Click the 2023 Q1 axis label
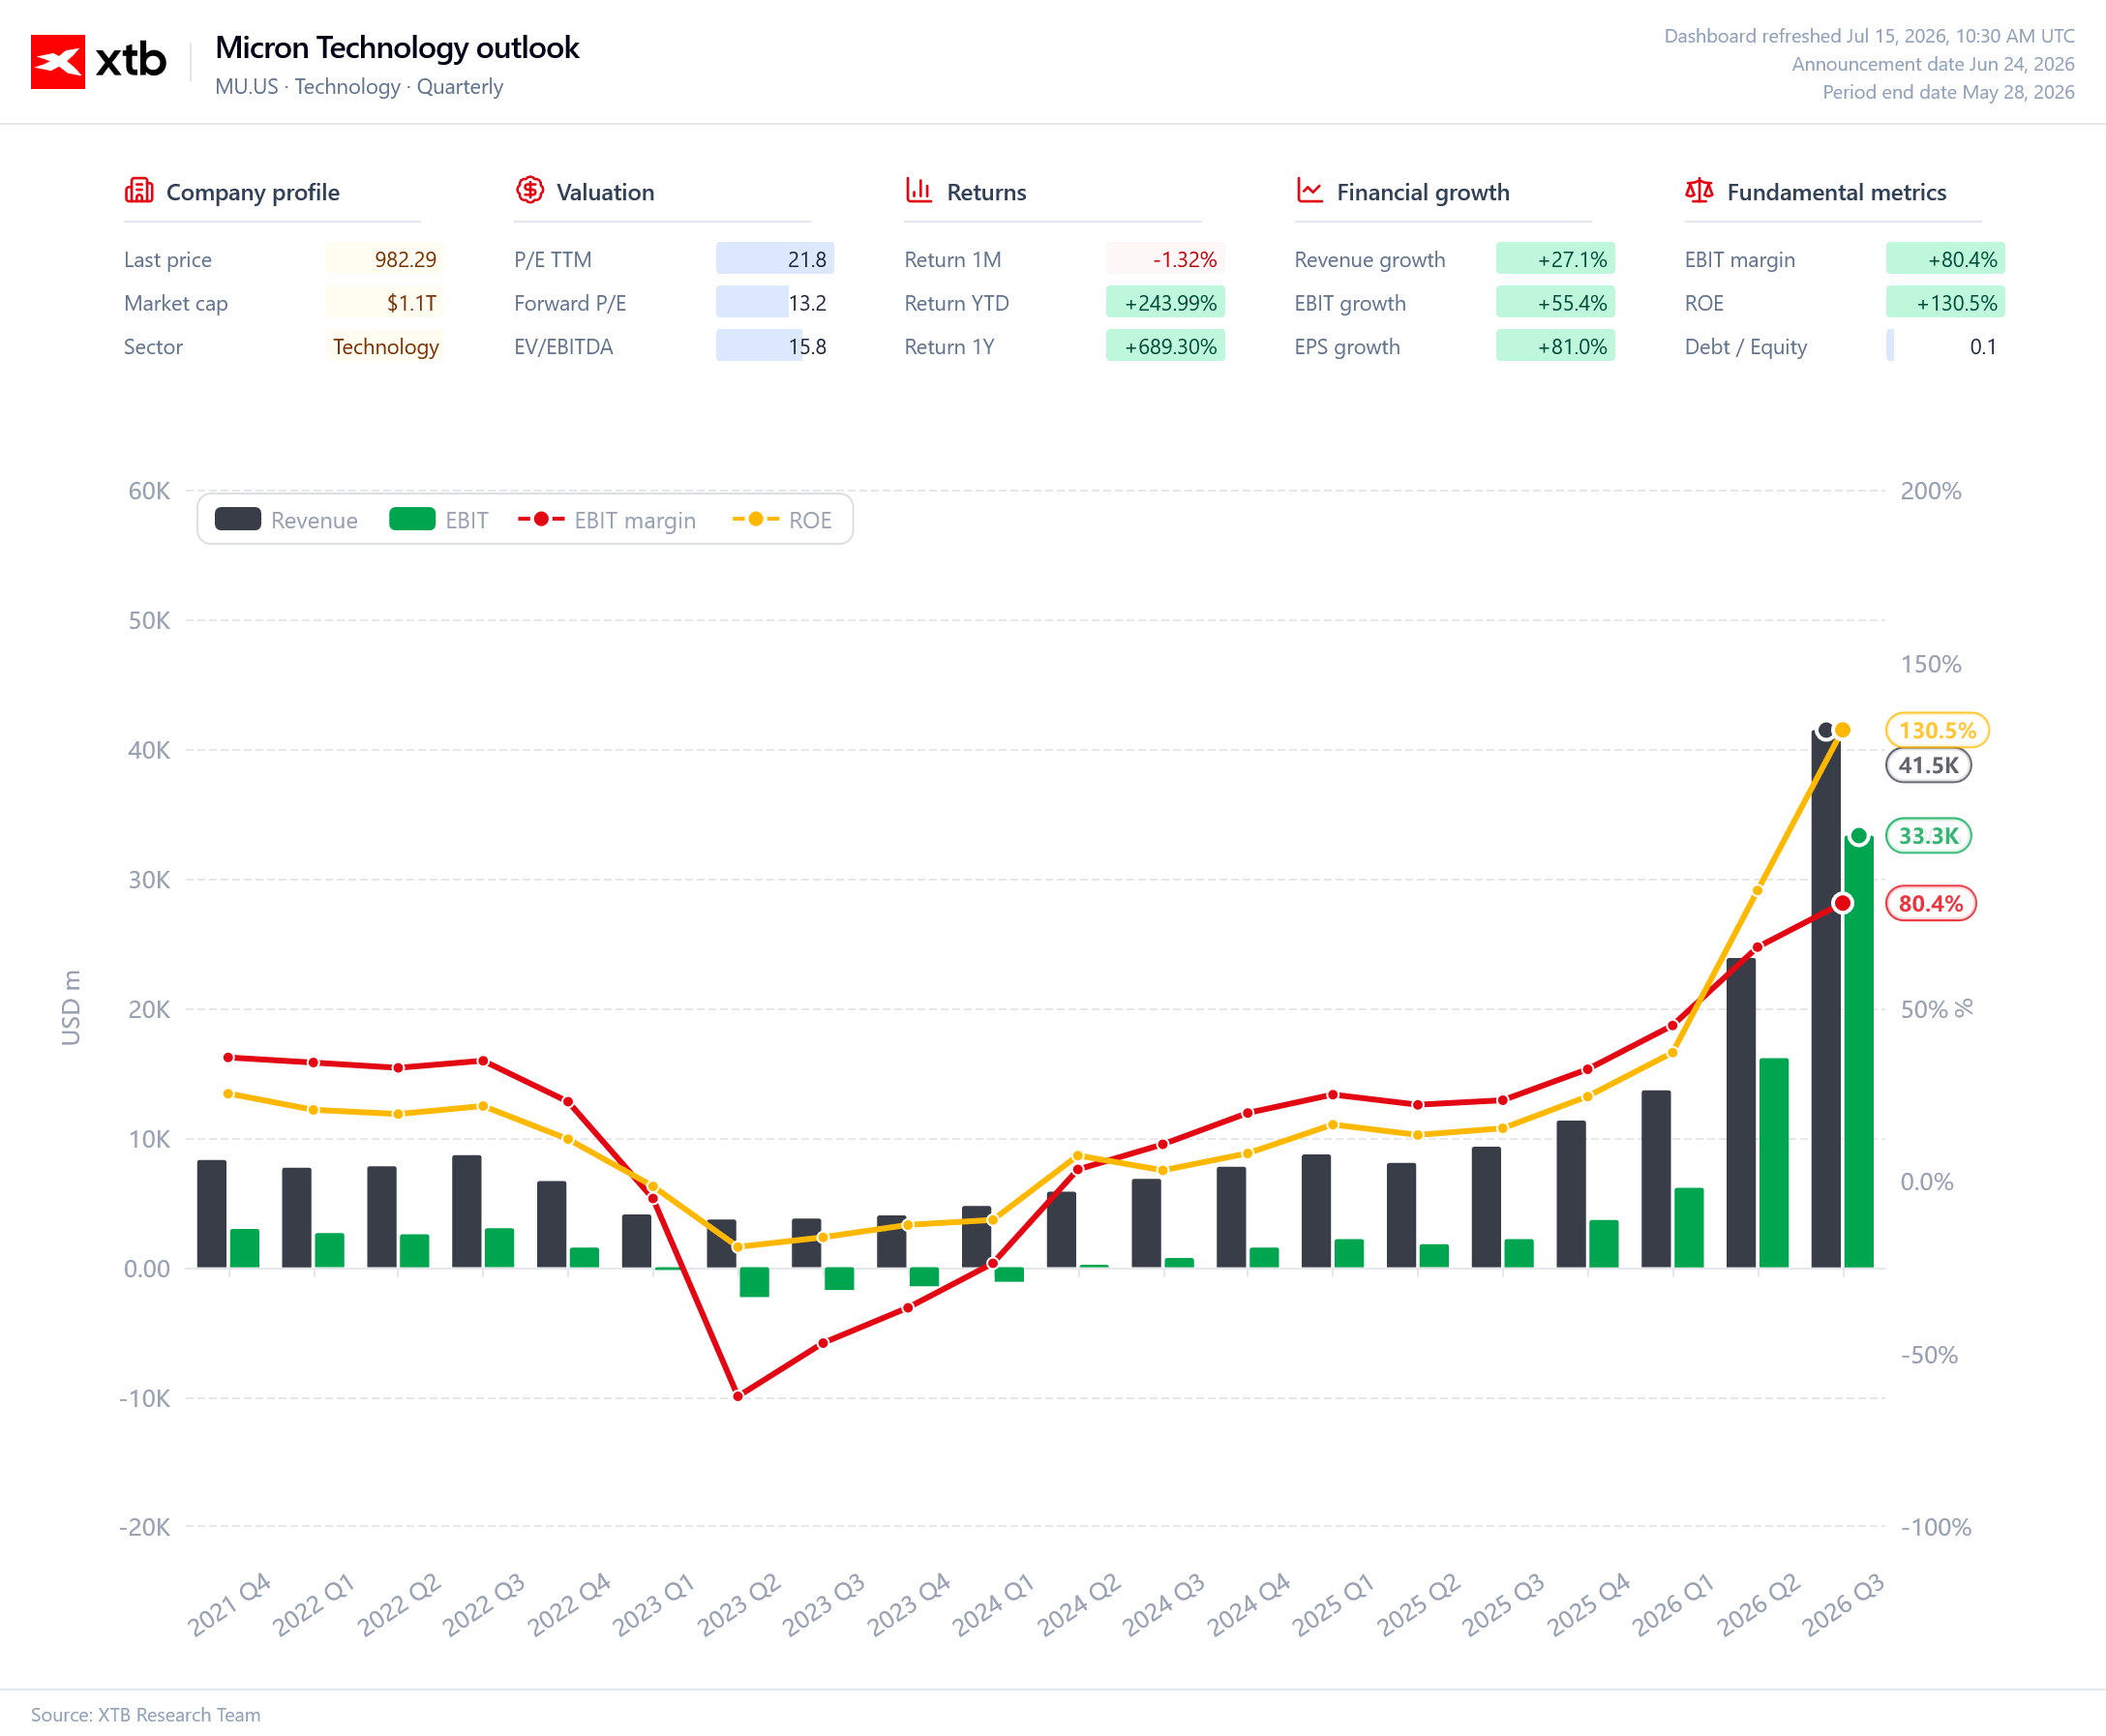 tap(654, 1604)
